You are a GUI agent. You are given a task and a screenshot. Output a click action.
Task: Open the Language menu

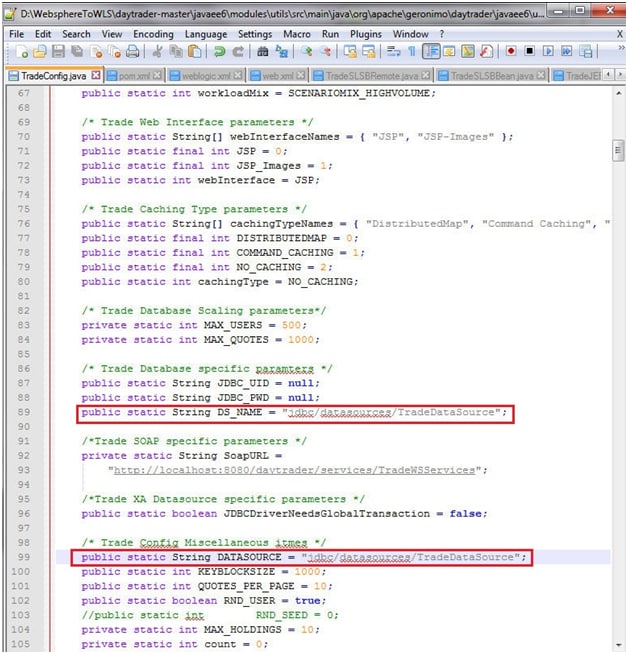point(206,34)
